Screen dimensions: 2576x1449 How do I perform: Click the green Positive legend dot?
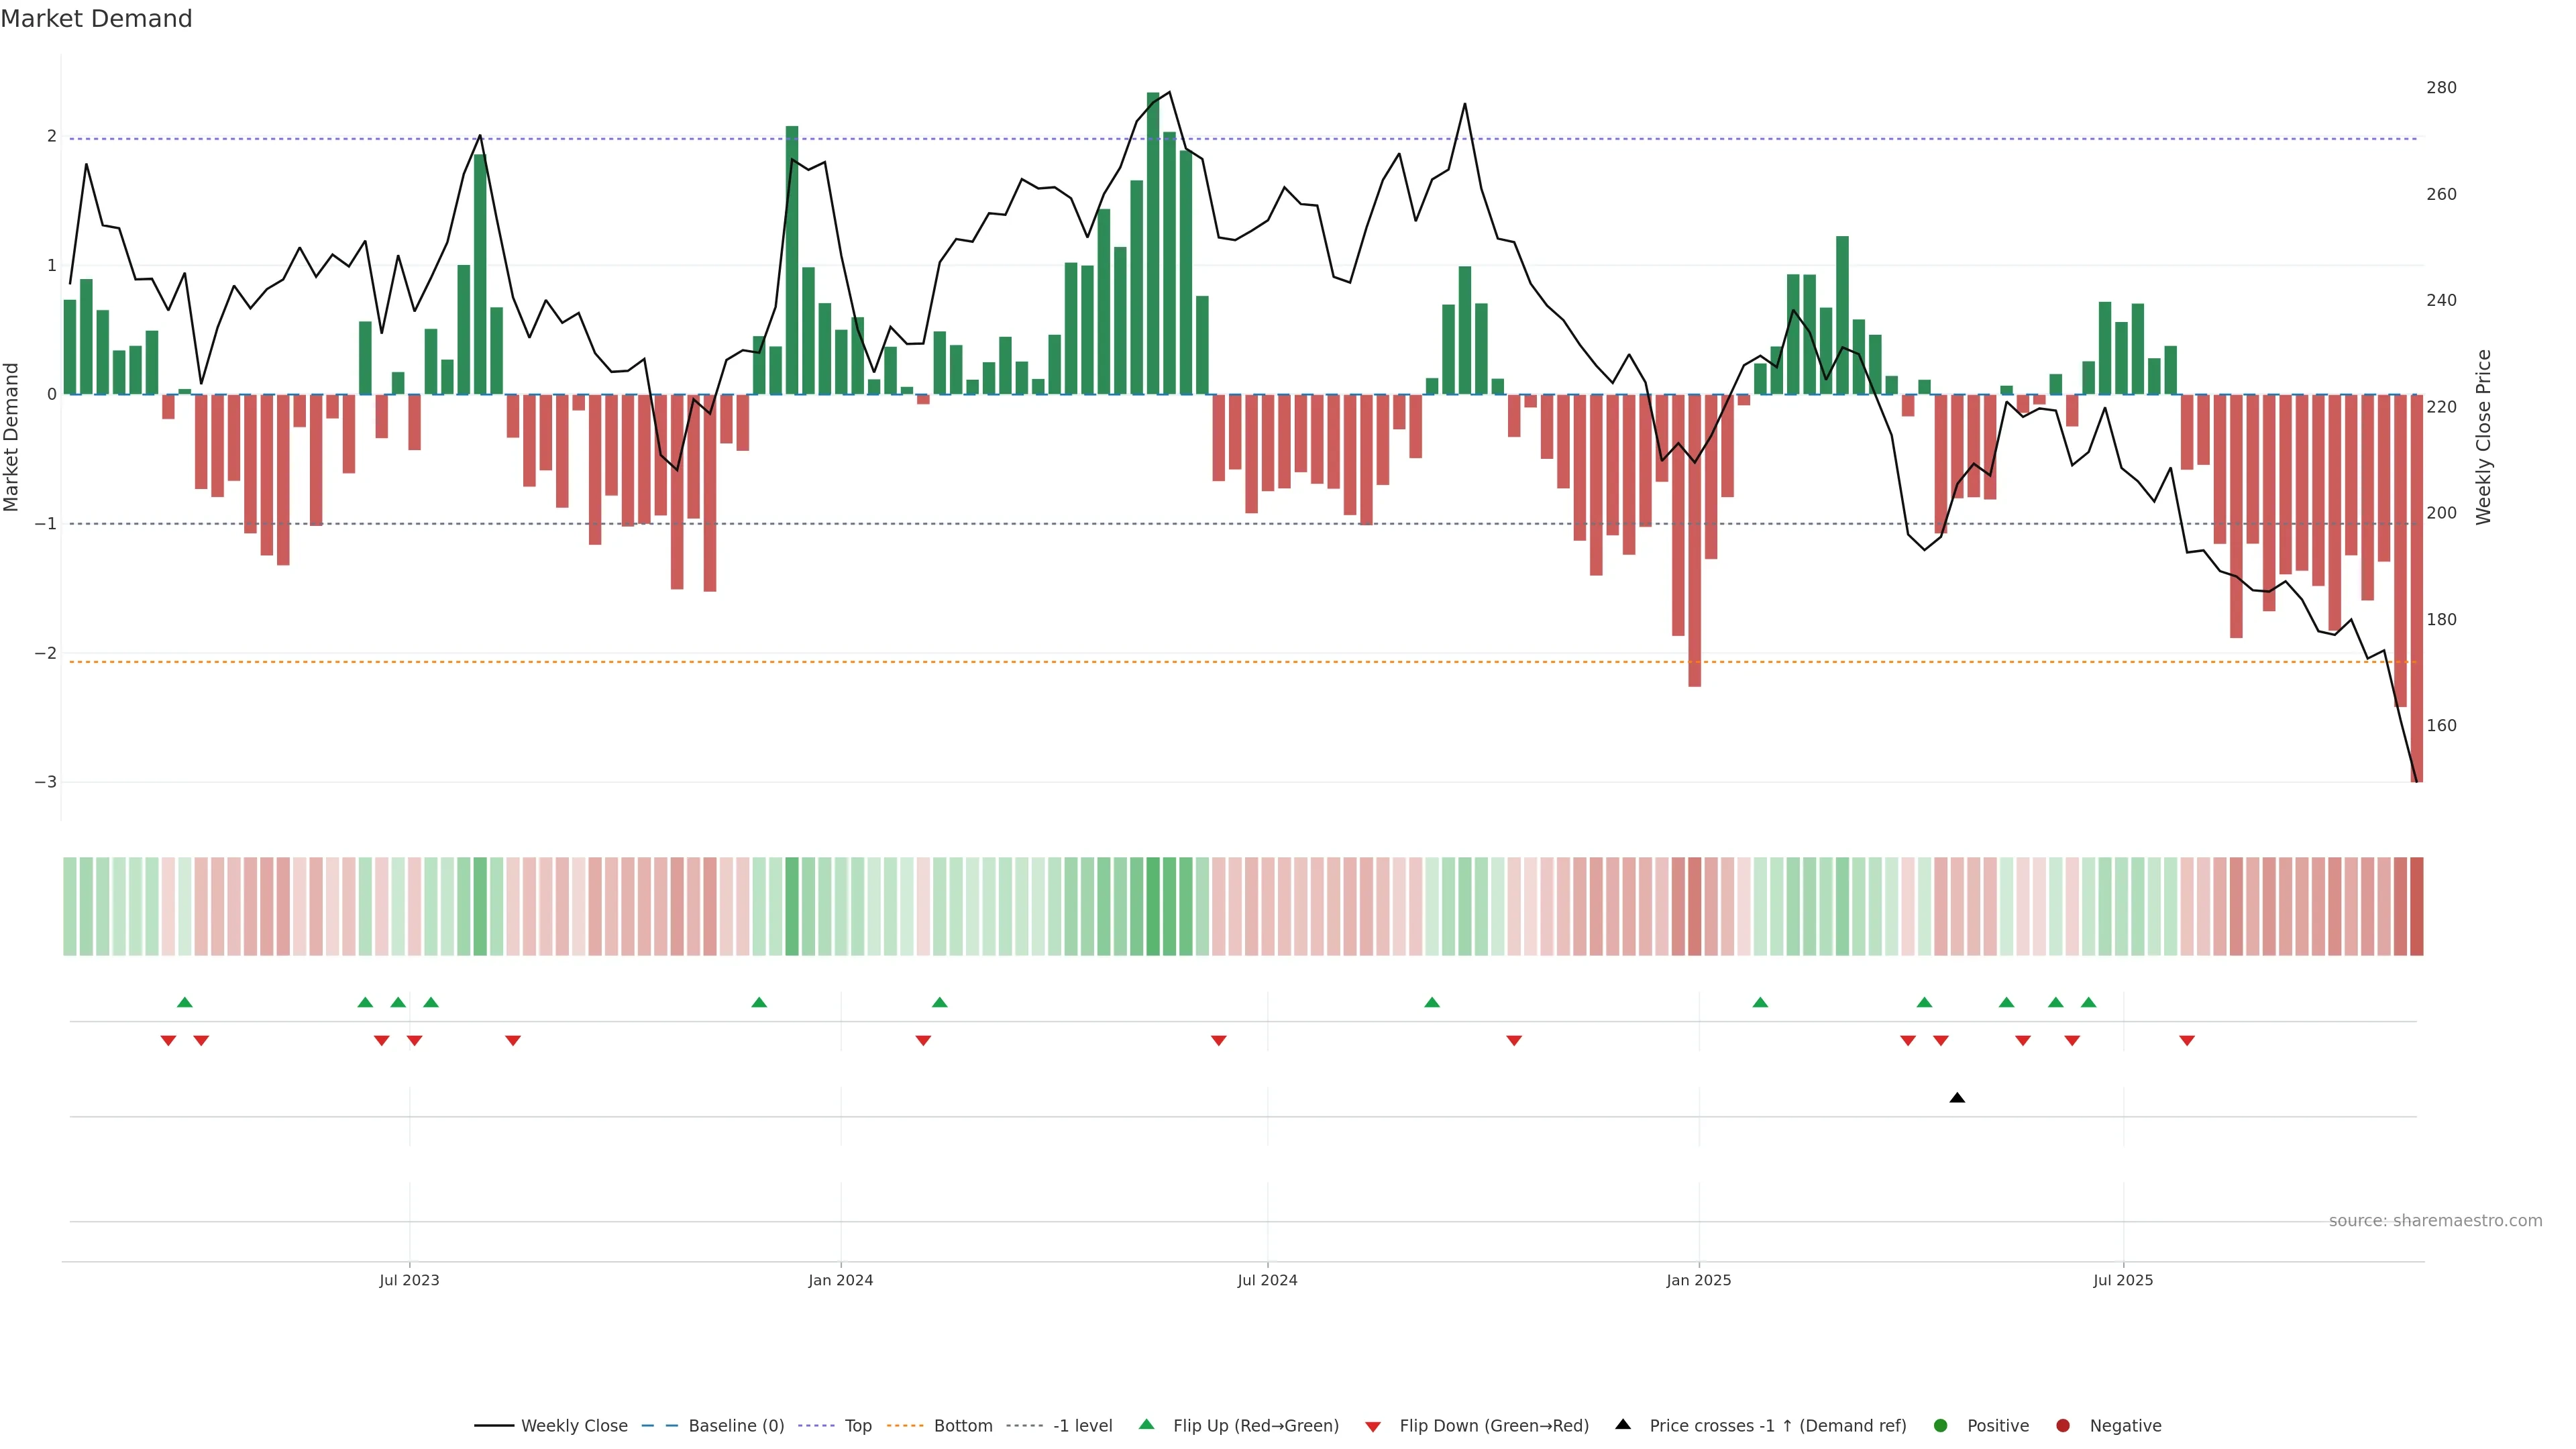pyautogui.click(x=1941, y=1425)
